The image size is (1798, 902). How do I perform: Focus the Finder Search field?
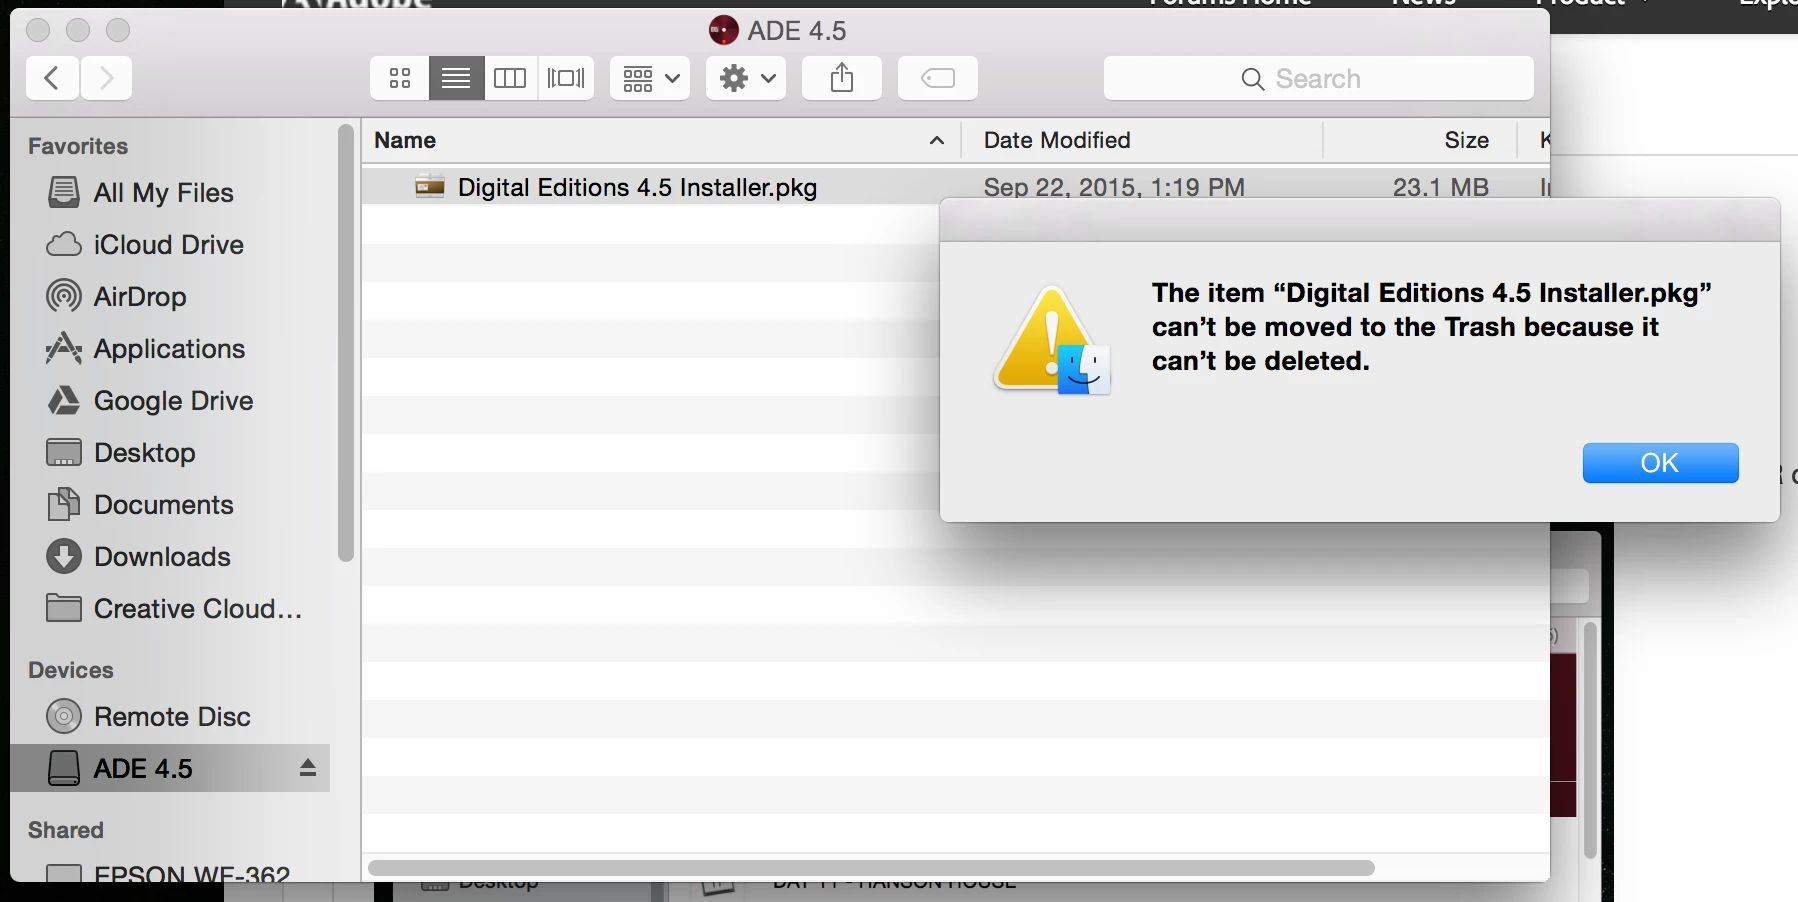click(x=1318, y=78)
